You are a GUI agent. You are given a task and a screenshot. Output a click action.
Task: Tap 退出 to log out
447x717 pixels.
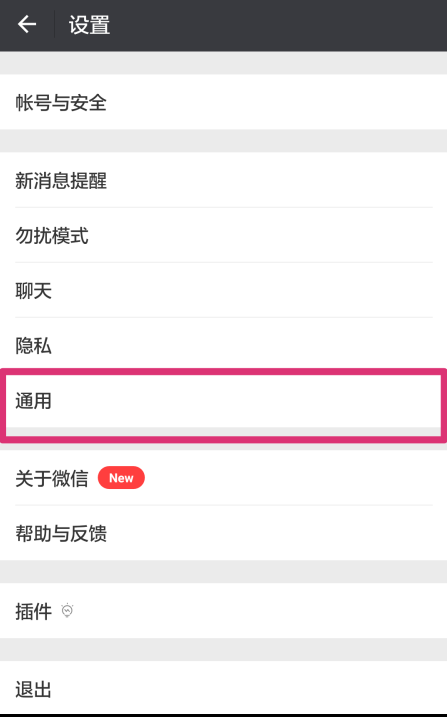tap(224, 688)
